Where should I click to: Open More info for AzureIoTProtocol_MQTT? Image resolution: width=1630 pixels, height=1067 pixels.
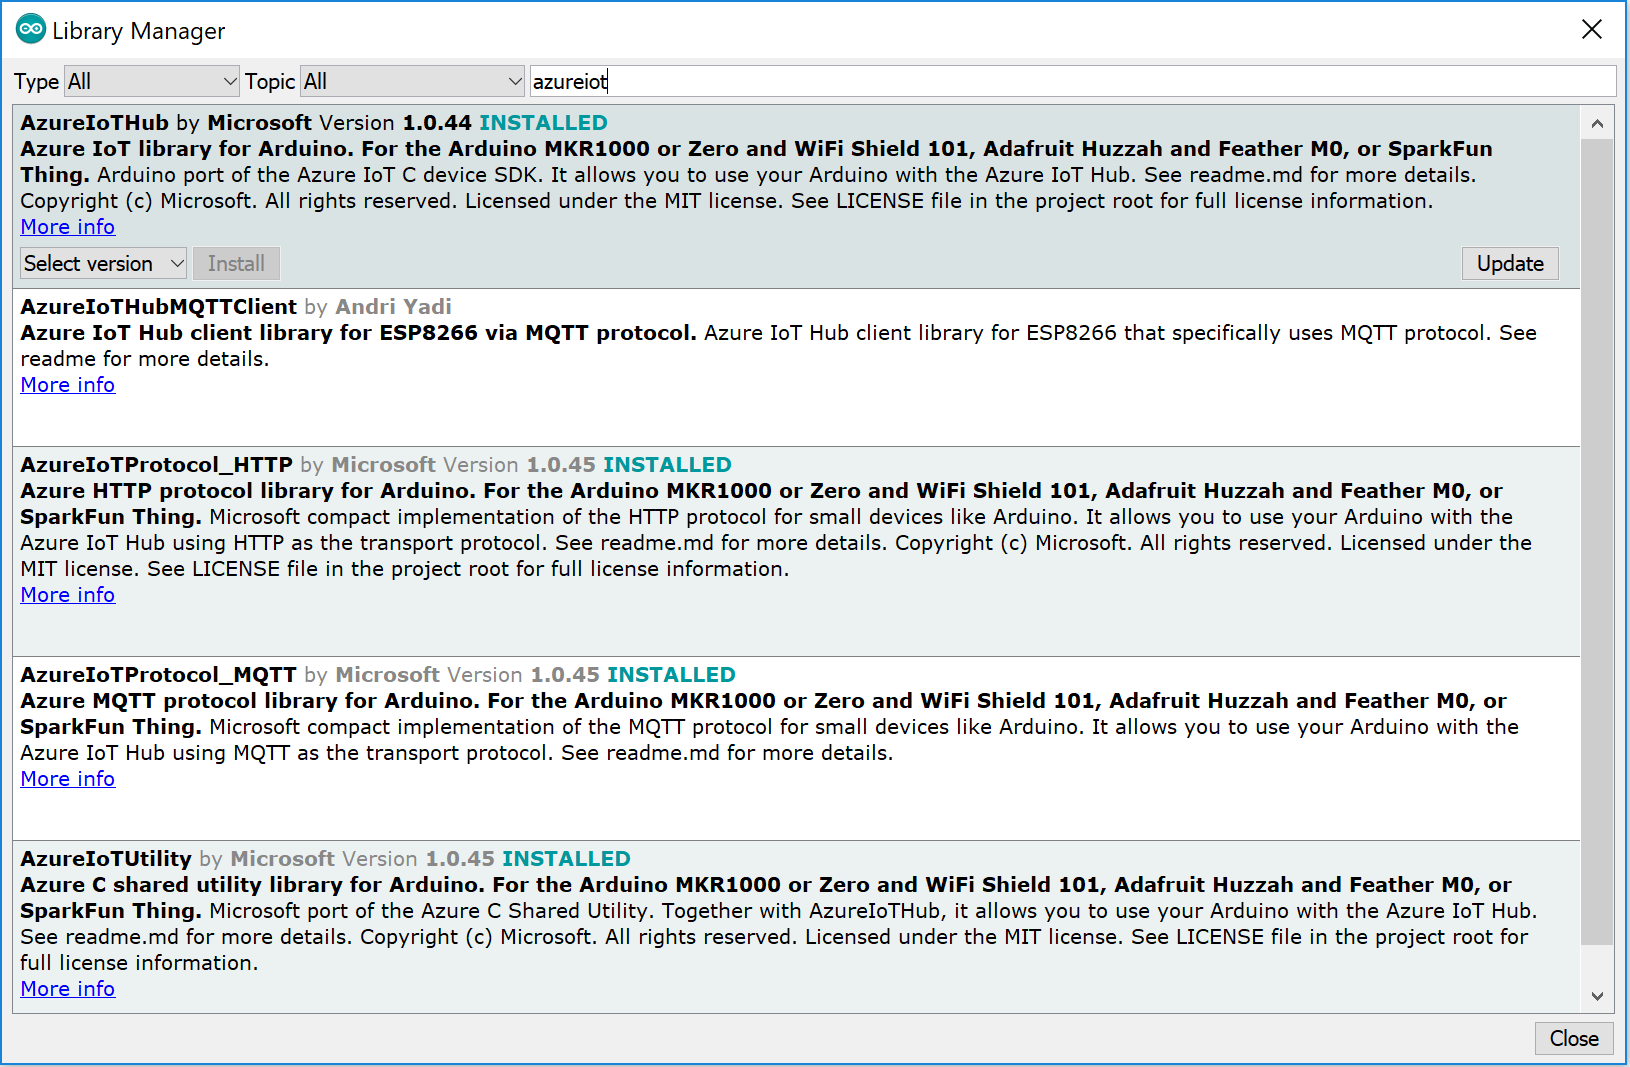pyautogui.click(x=68, y=779)
